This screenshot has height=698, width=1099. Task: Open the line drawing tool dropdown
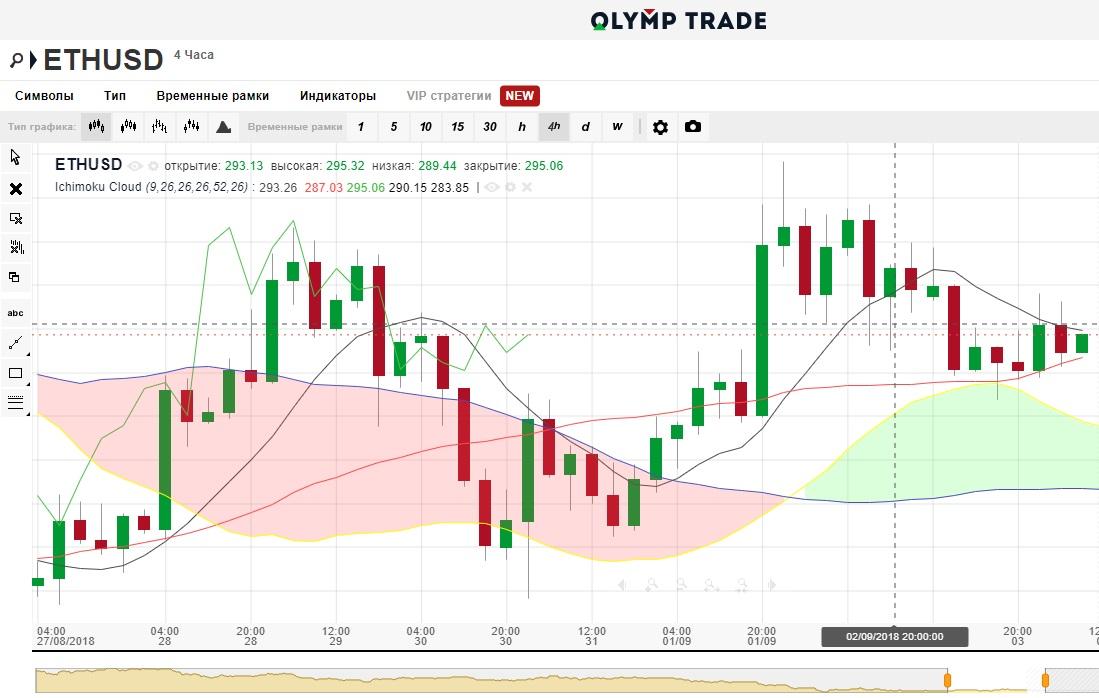click(x=15, y=343)
